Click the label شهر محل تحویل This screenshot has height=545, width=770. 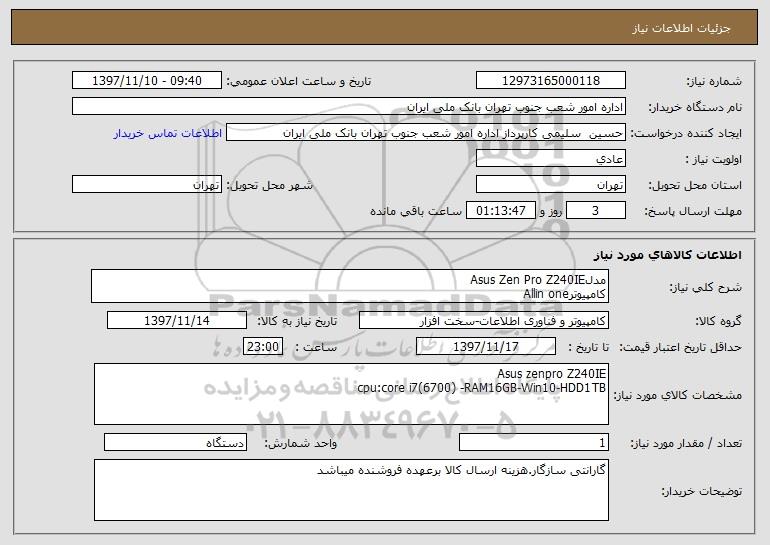pyautogui.click(x=269, y=185)
